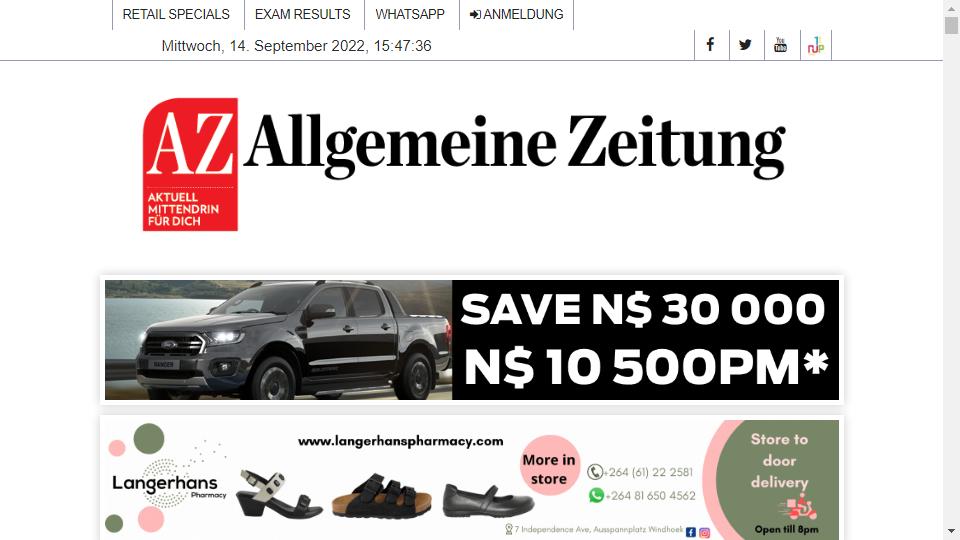This screenshot has width=960, height=540.
Task: Open the Facebook page icon in header
Action: pyautogui.click(x=710, y=45)
